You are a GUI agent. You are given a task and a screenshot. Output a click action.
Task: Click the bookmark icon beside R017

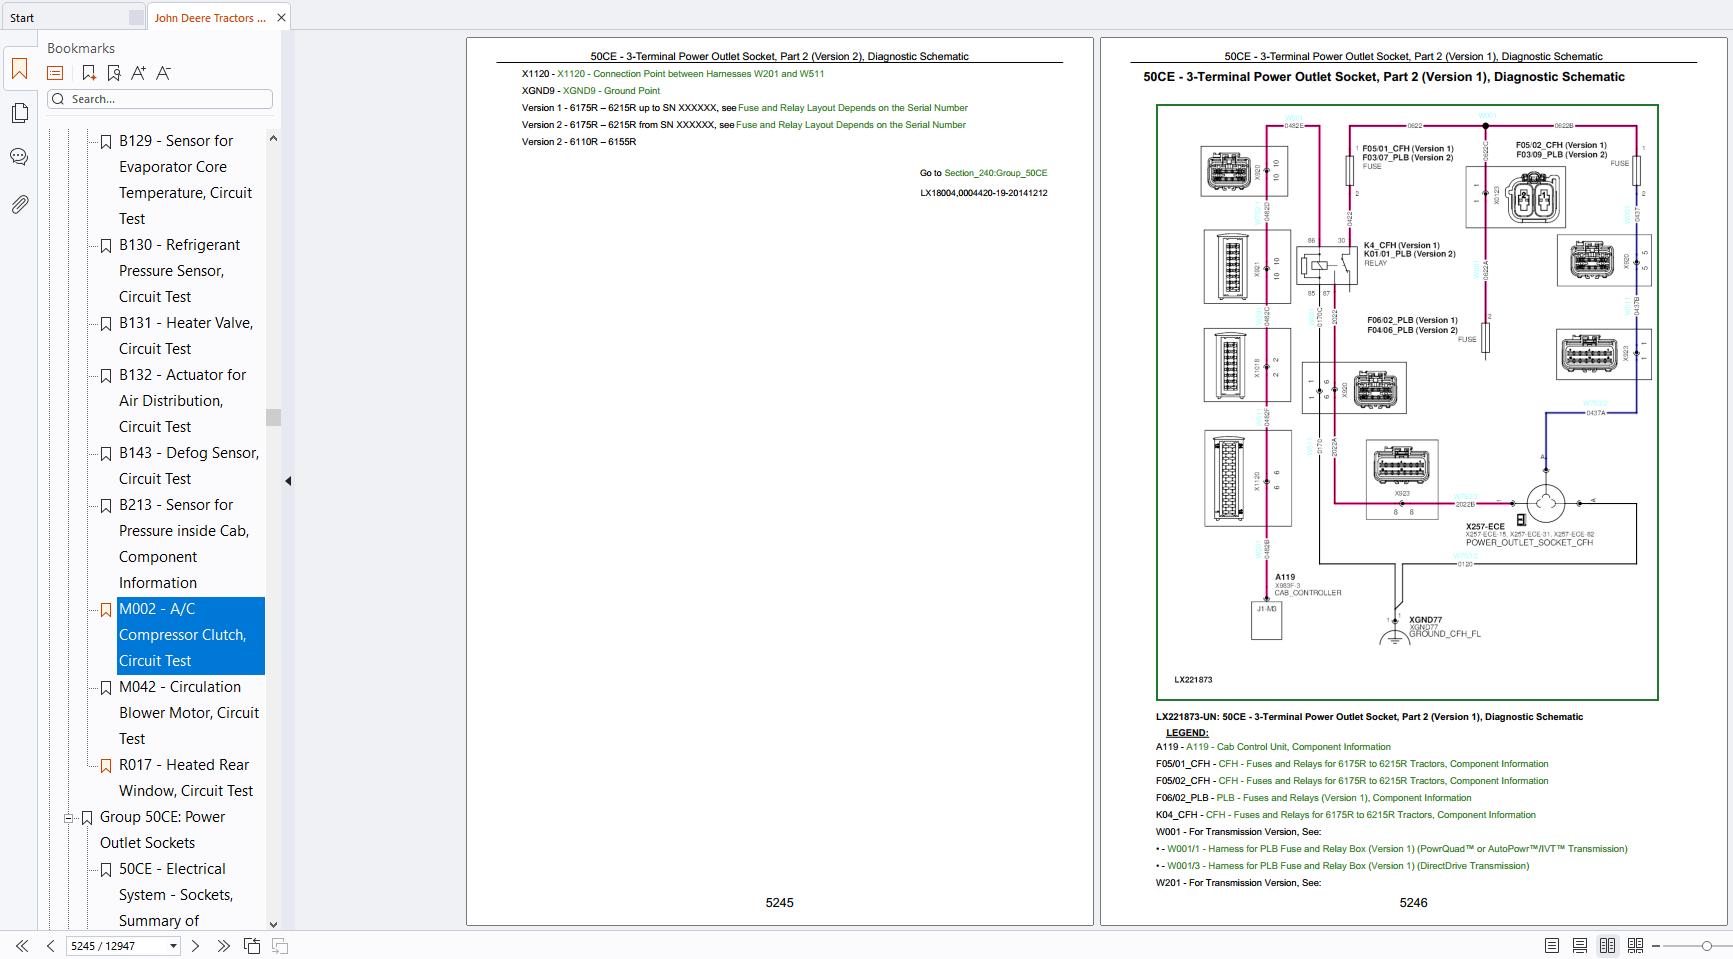tap(105, 766)
